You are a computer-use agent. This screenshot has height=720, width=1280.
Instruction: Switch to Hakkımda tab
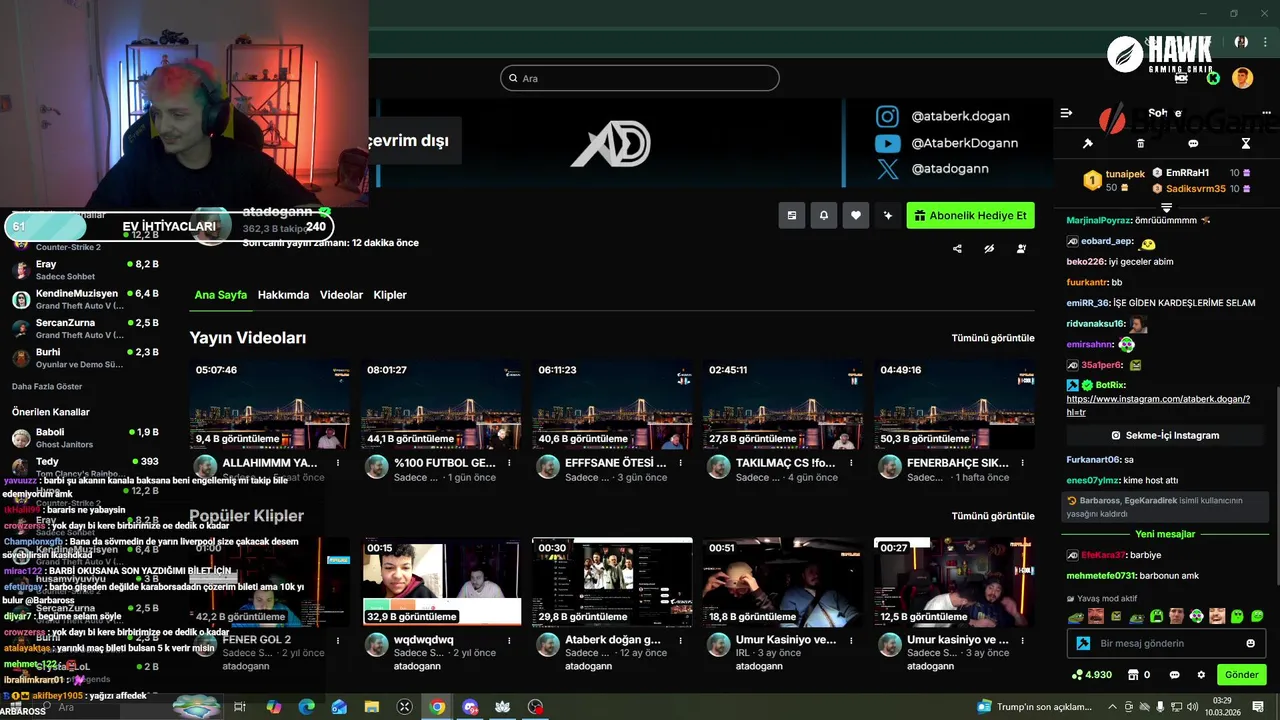click(283, 295)
